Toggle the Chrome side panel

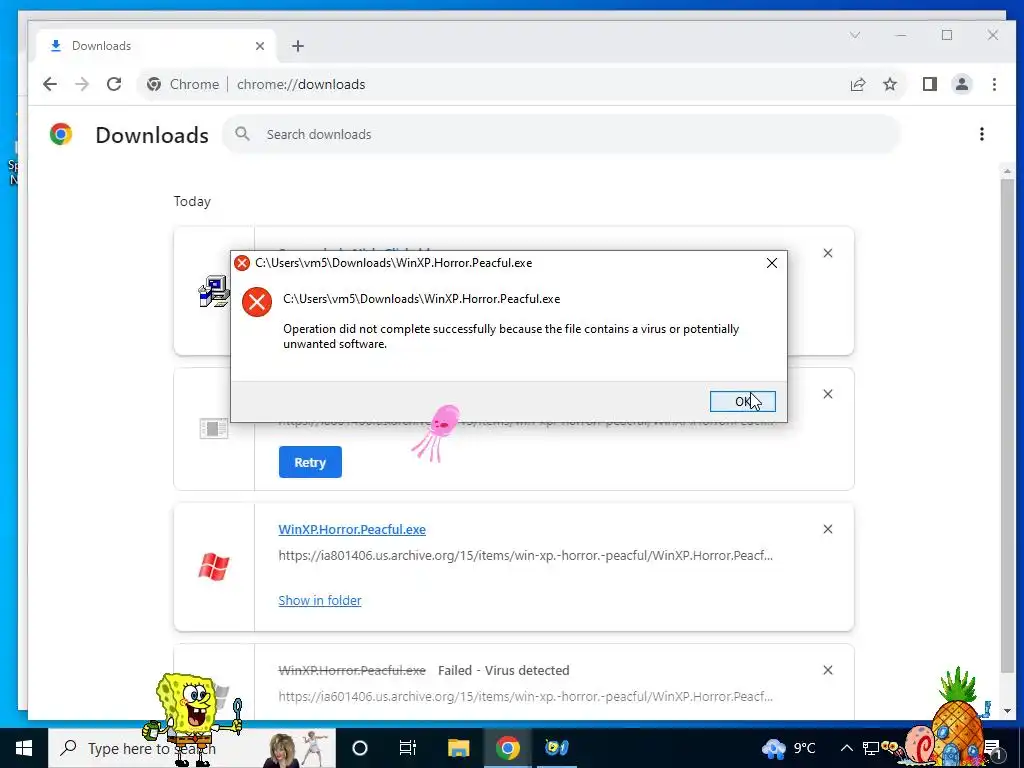pyautogui.click(x=929, y=84)
